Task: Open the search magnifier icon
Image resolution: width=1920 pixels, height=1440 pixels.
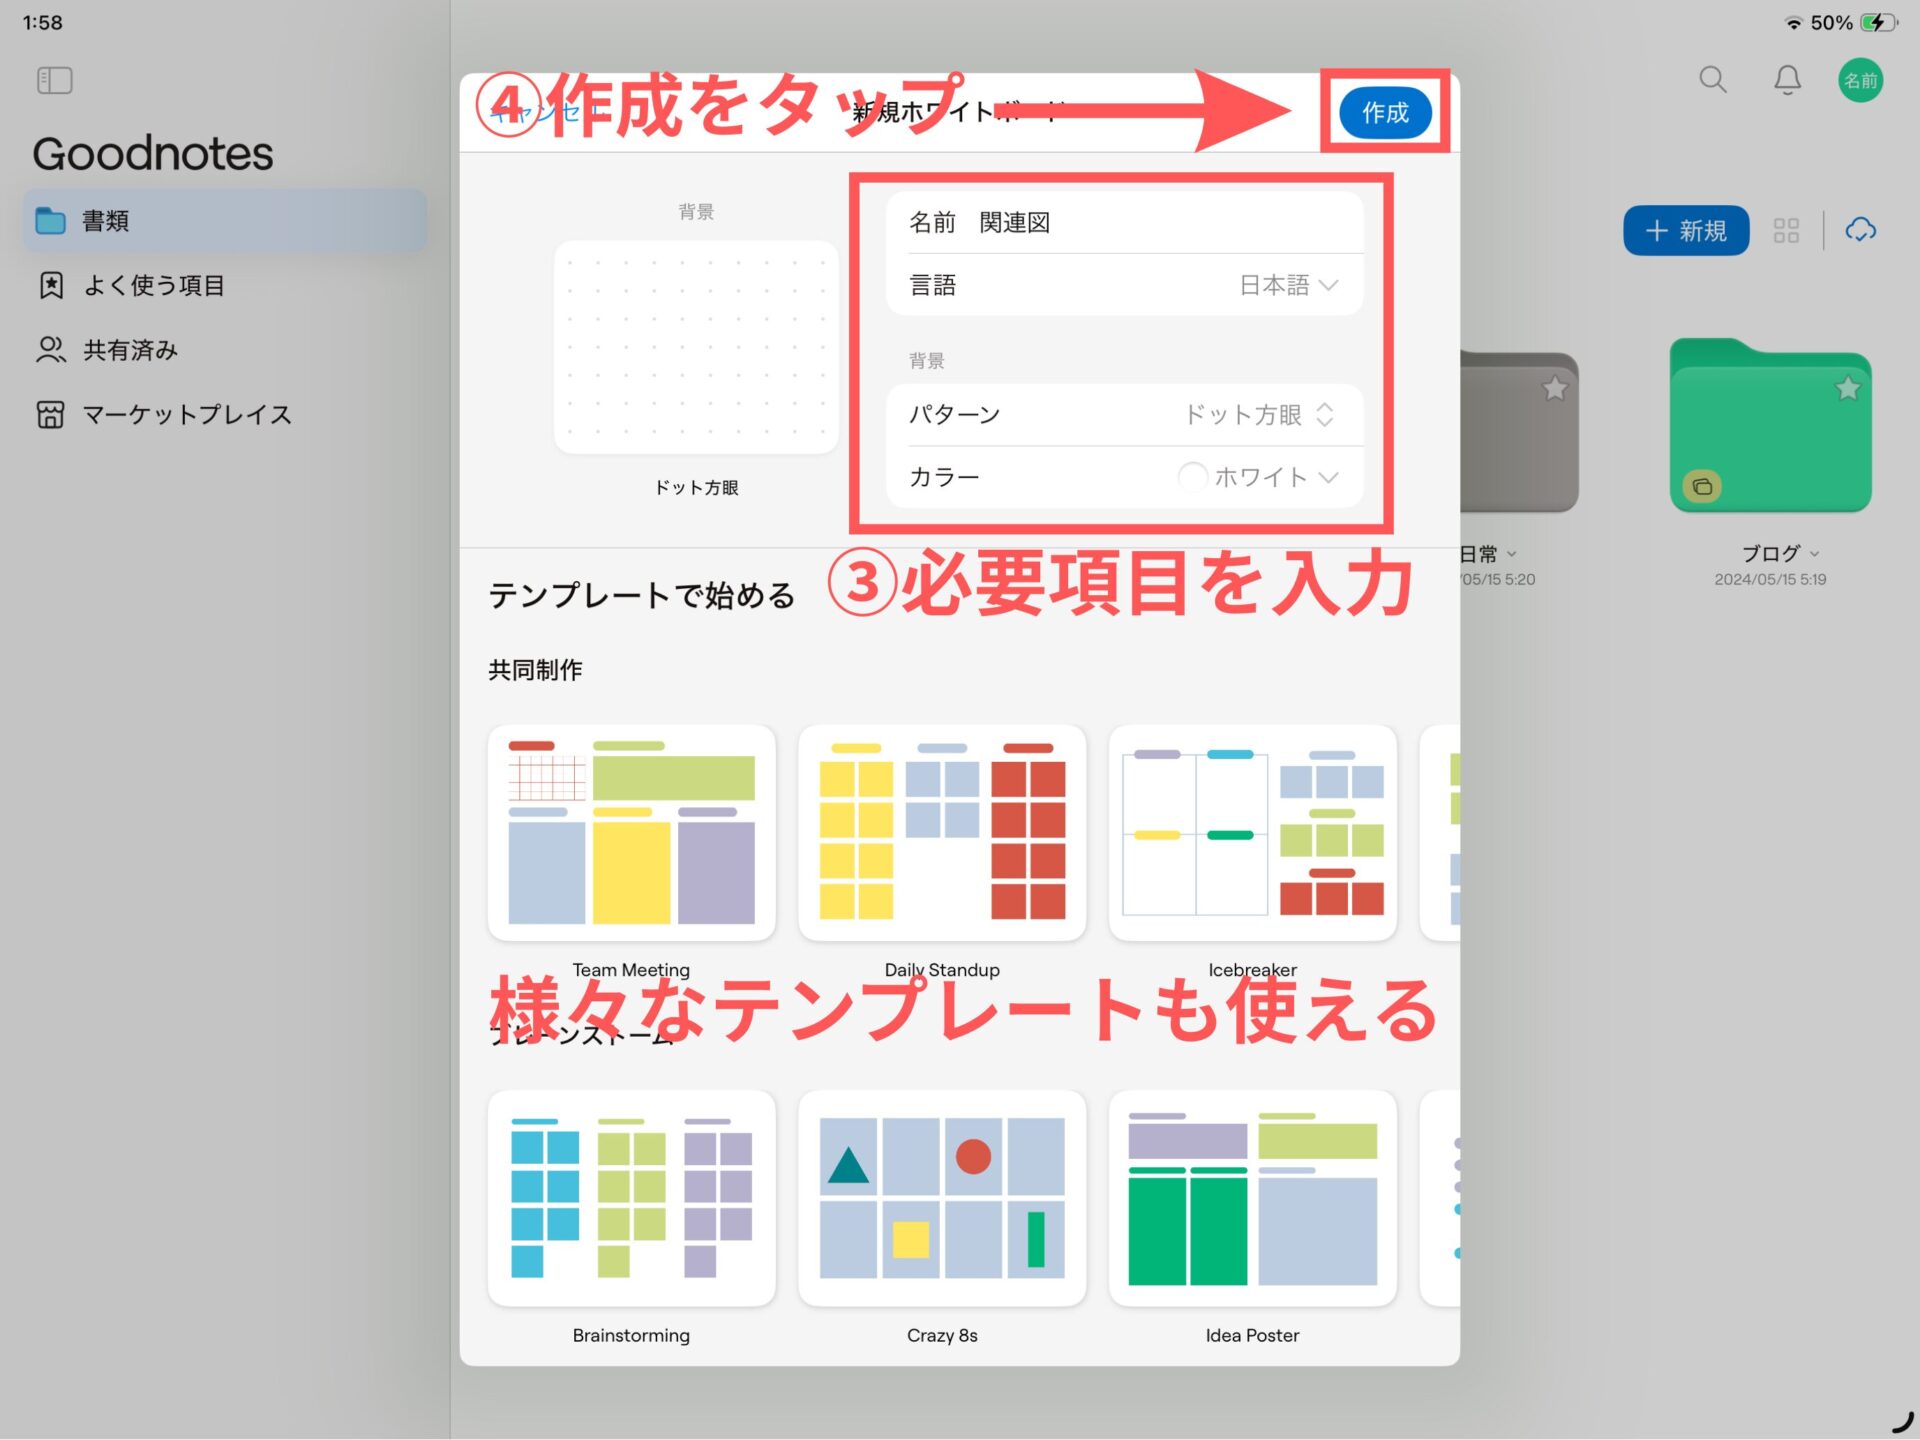Action: pyautogui.click(x=1712, y=80)
